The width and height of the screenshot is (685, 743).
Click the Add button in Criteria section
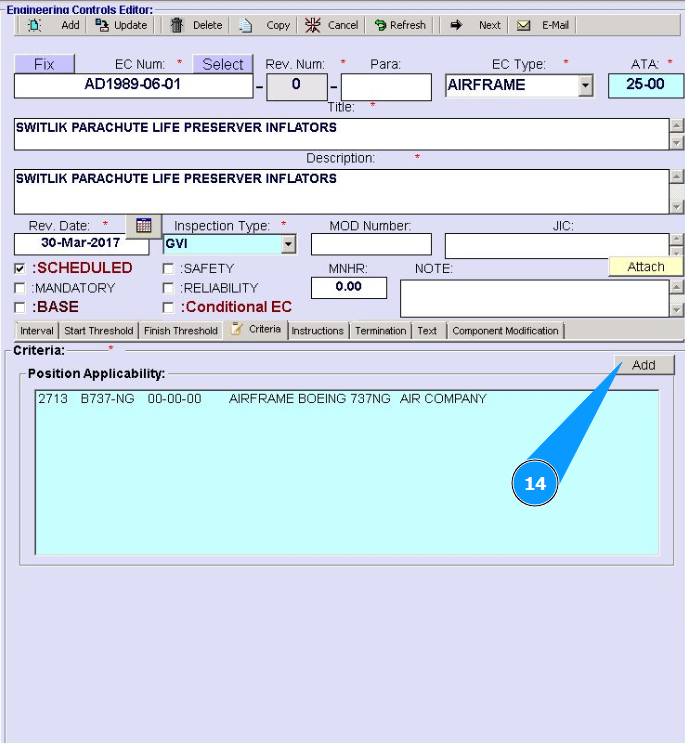click(644, 365)
